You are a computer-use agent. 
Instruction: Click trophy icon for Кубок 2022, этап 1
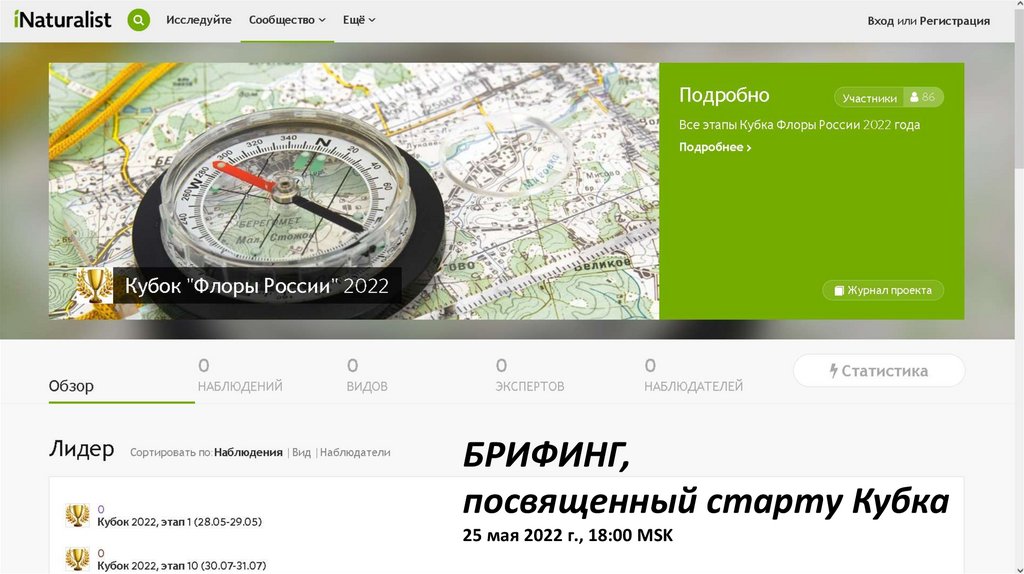coord(77,515)
